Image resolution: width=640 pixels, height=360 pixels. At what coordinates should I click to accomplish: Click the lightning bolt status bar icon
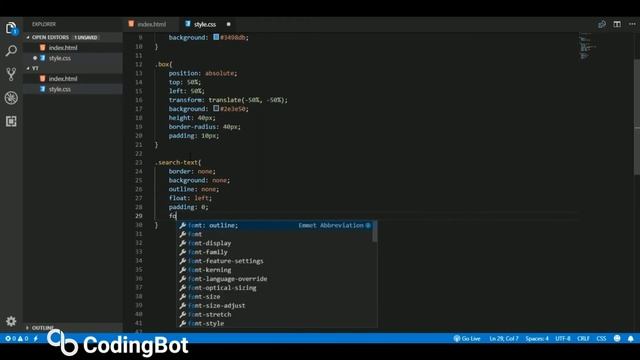[x=36, y=339]
